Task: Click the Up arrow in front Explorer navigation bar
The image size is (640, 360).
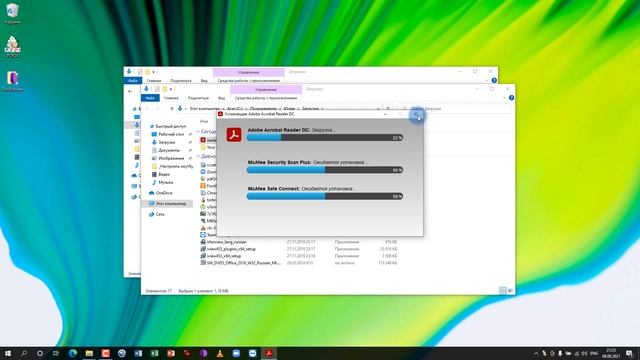Action: tap(172, 109)
